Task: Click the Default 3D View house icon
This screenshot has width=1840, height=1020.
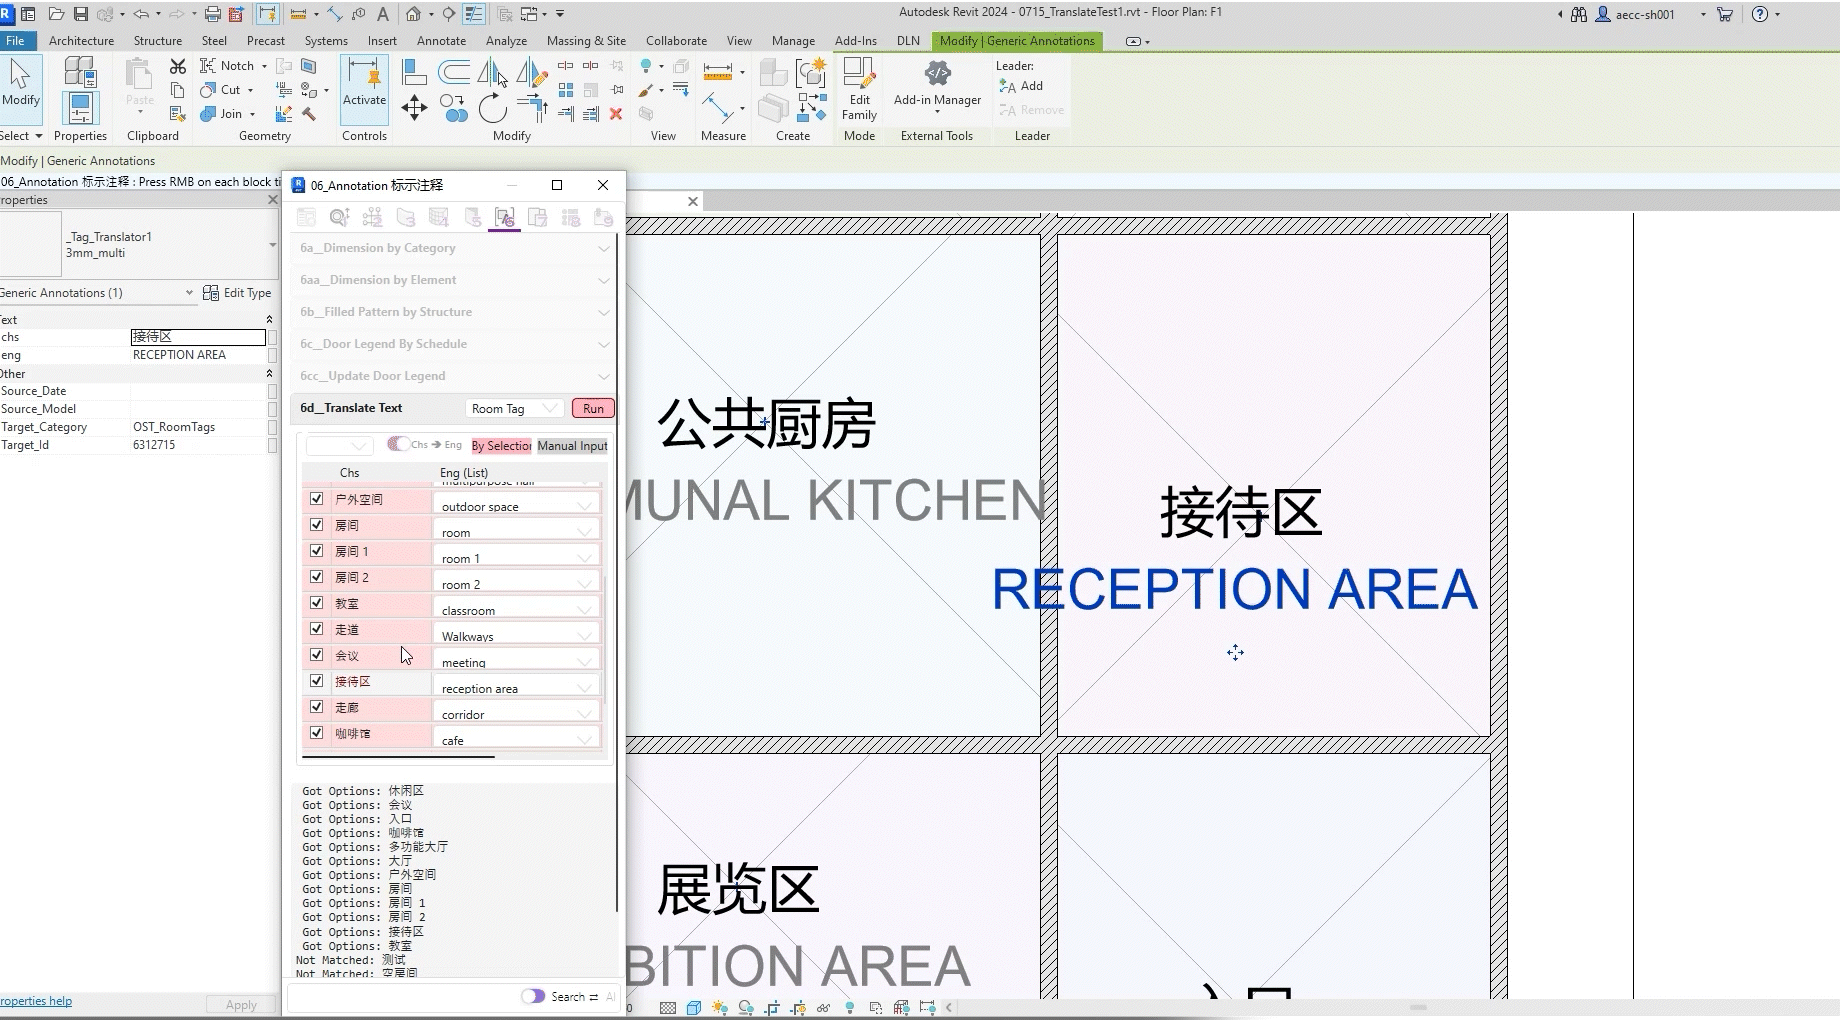Action: tap(413, 14)
